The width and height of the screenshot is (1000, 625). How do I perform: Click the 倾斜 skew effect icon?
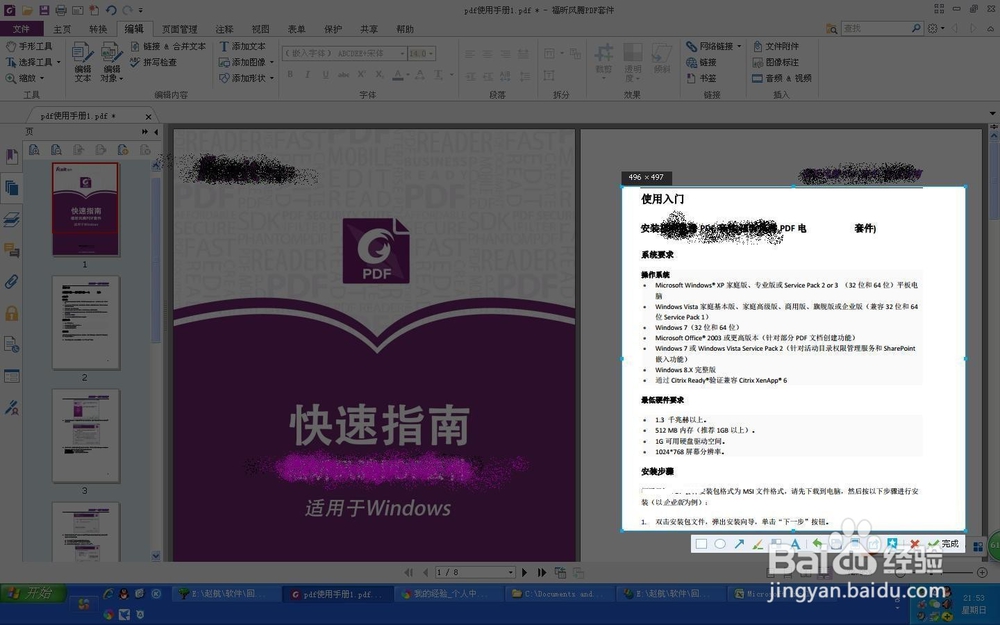pyautogui.click(x=662, y=59)
